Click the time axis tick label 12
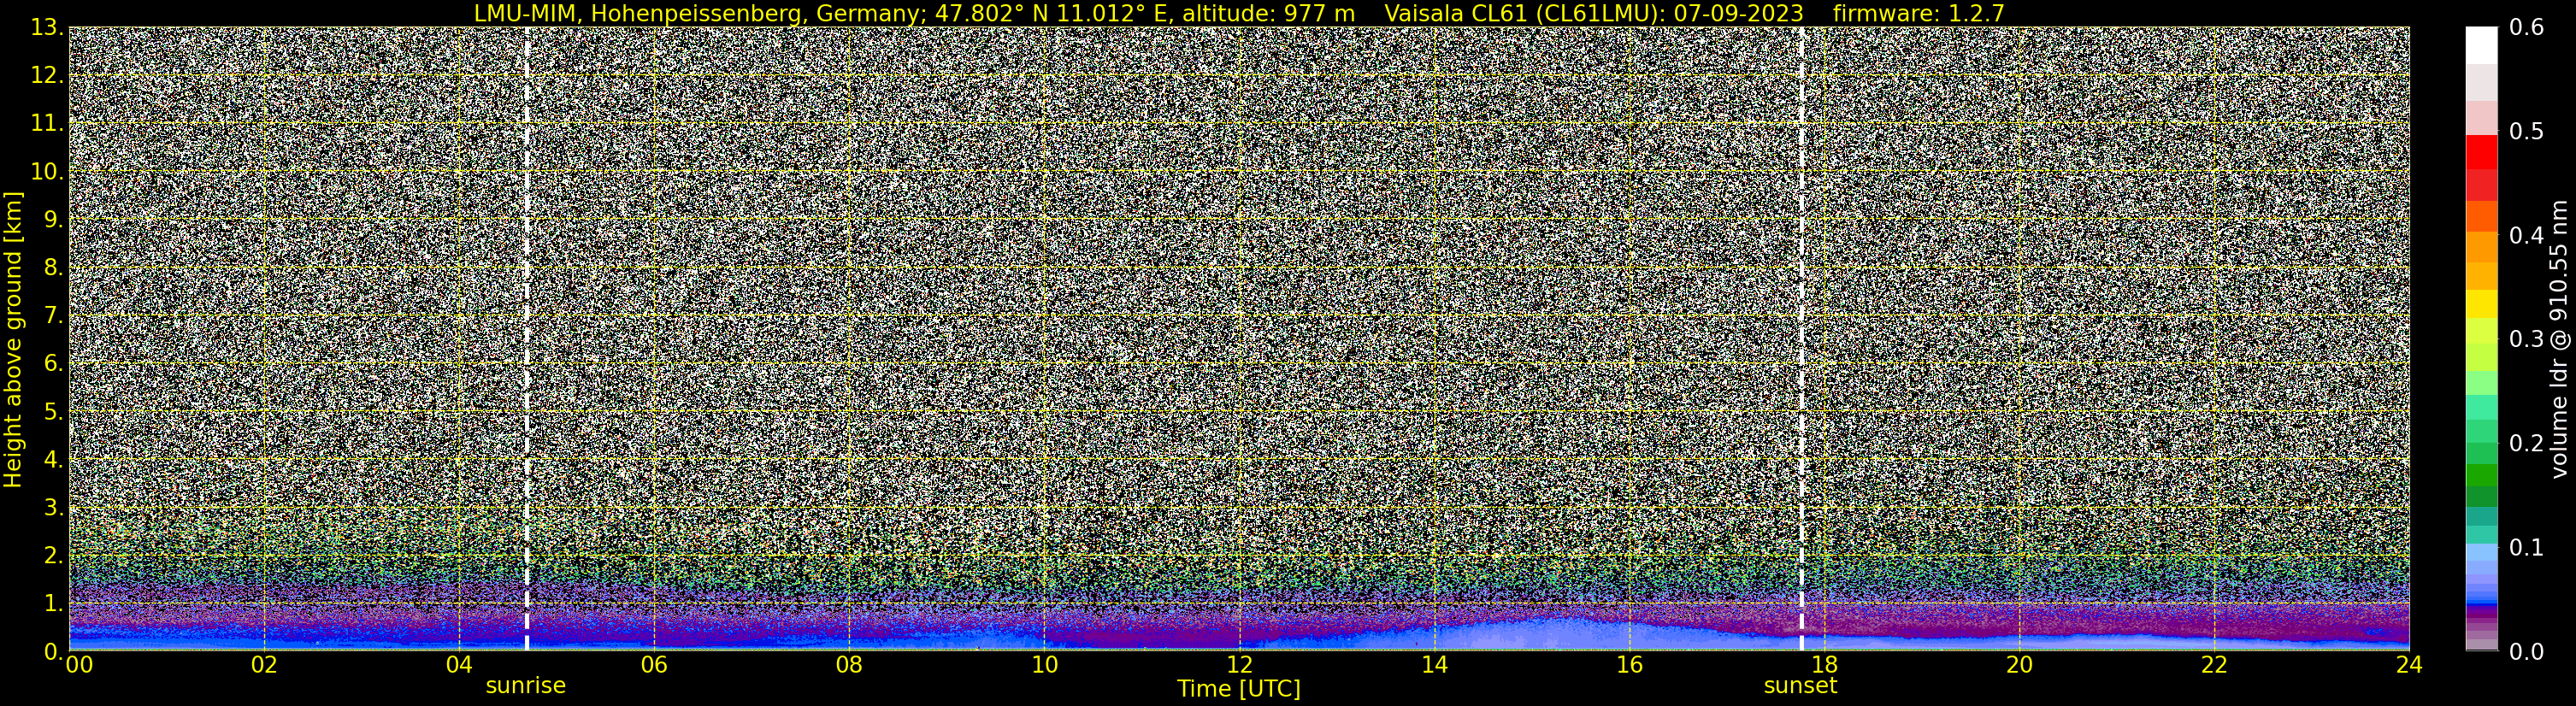Image resolution: width=2576 pixels, height=706 pixels. tap(1239, 666)
